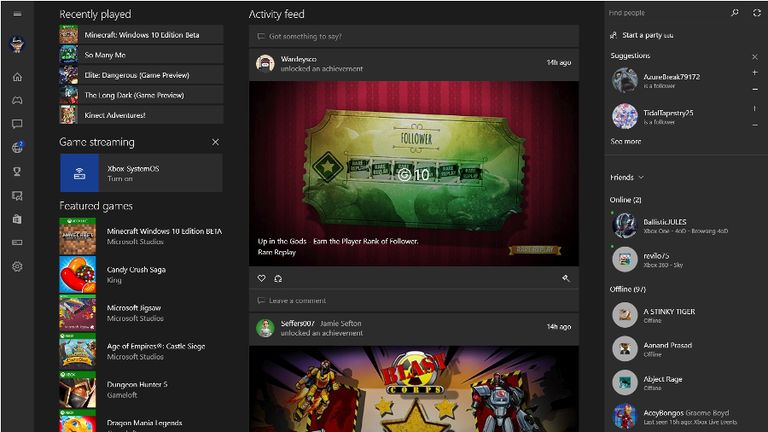This screenshot has height=432, width=768.
Task: Open Seffers007 Jamie Sefton's profile
Action: coord(321,323)
